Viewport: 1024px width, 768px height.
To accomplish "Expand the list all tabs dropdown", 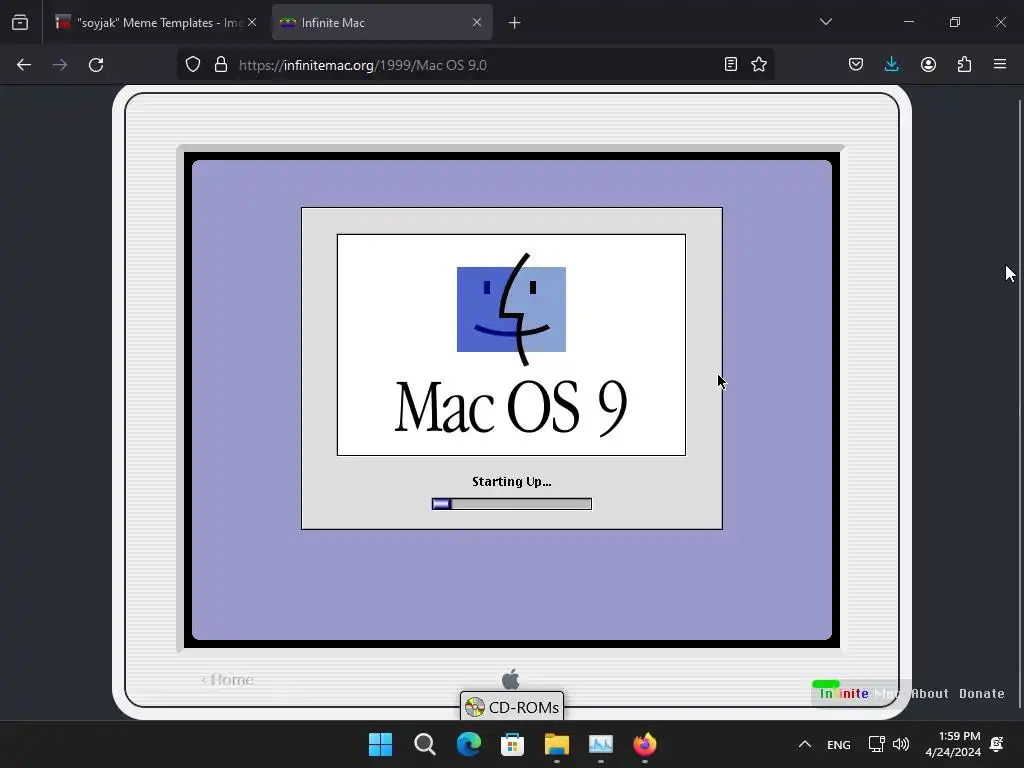I will [825, 22].
